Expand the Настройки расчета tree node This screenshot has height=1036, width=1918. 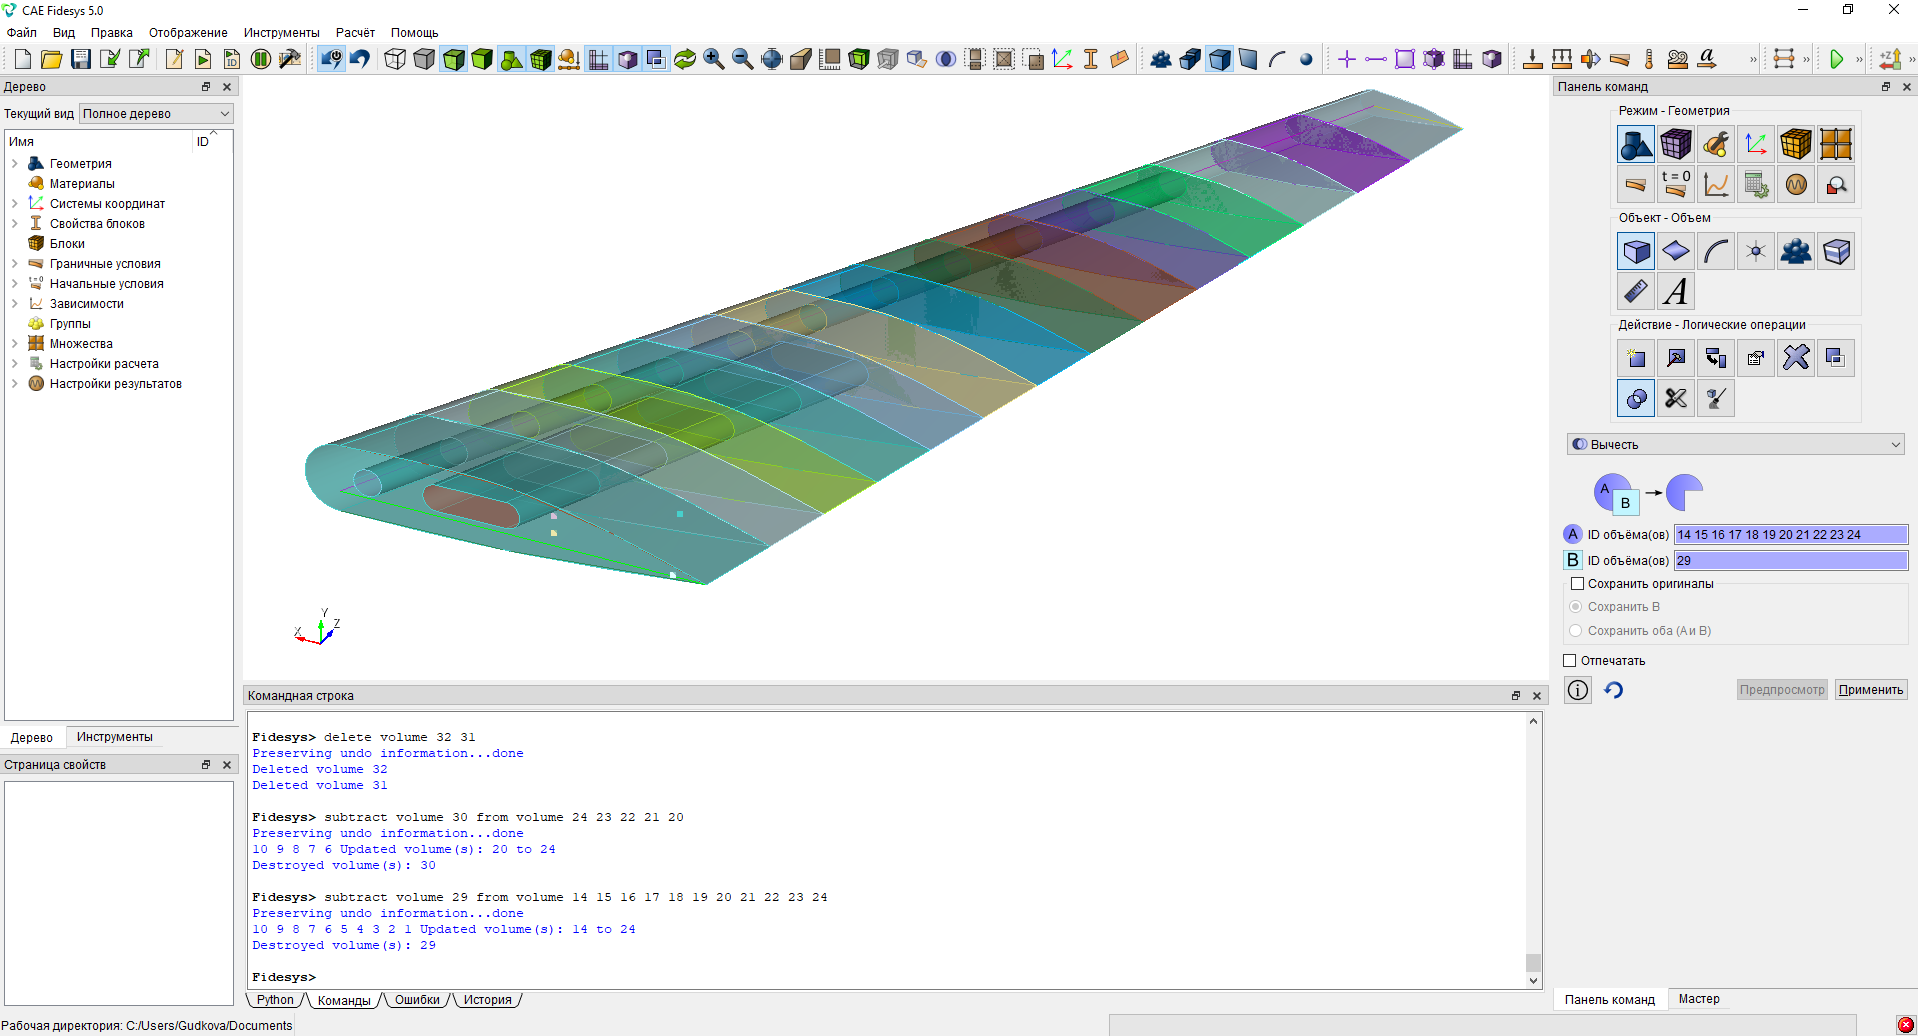(15, 364)
